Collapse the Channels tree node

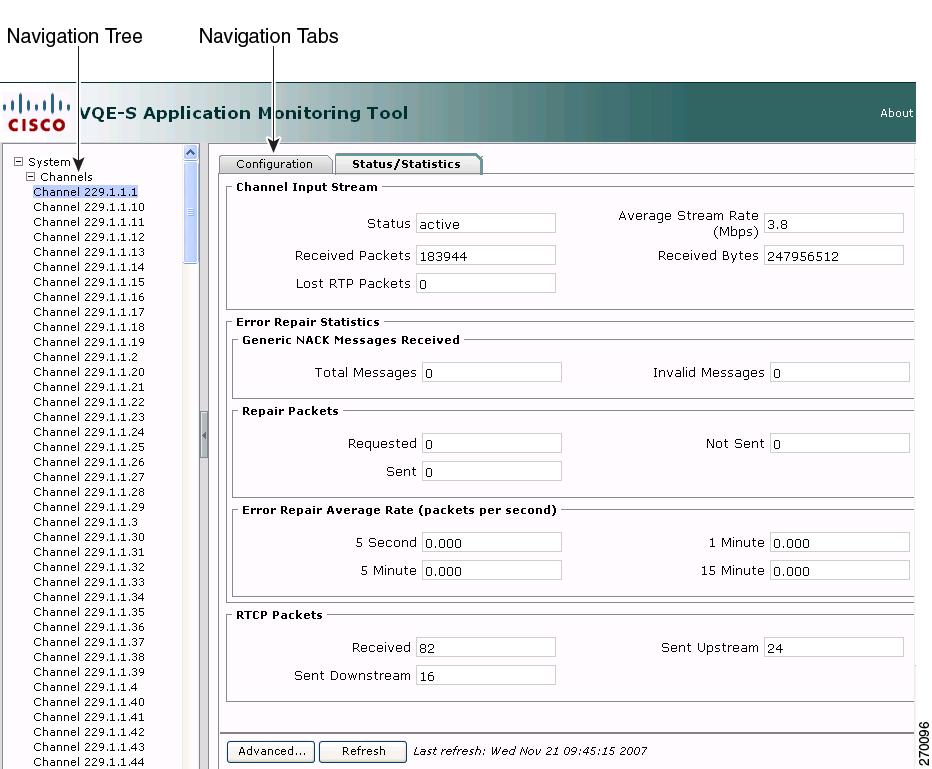click(30, 177)
